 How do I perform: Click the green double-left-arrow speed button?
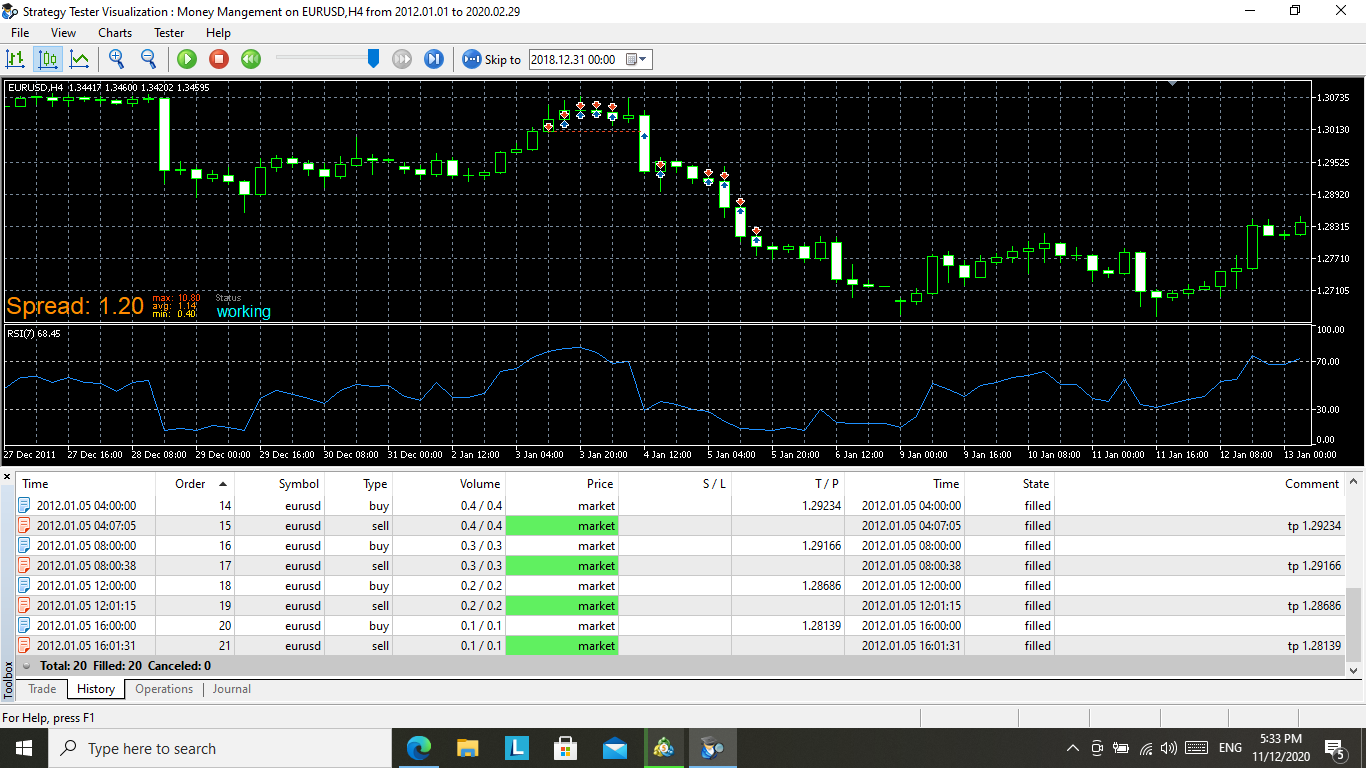[251, 59]
